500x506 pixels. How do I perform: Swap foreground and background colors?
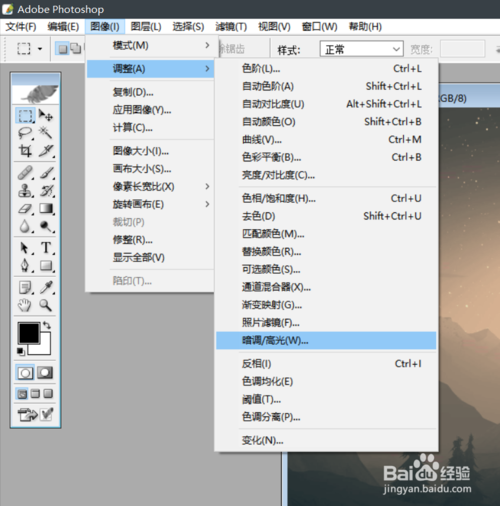(x=47, y=325)
